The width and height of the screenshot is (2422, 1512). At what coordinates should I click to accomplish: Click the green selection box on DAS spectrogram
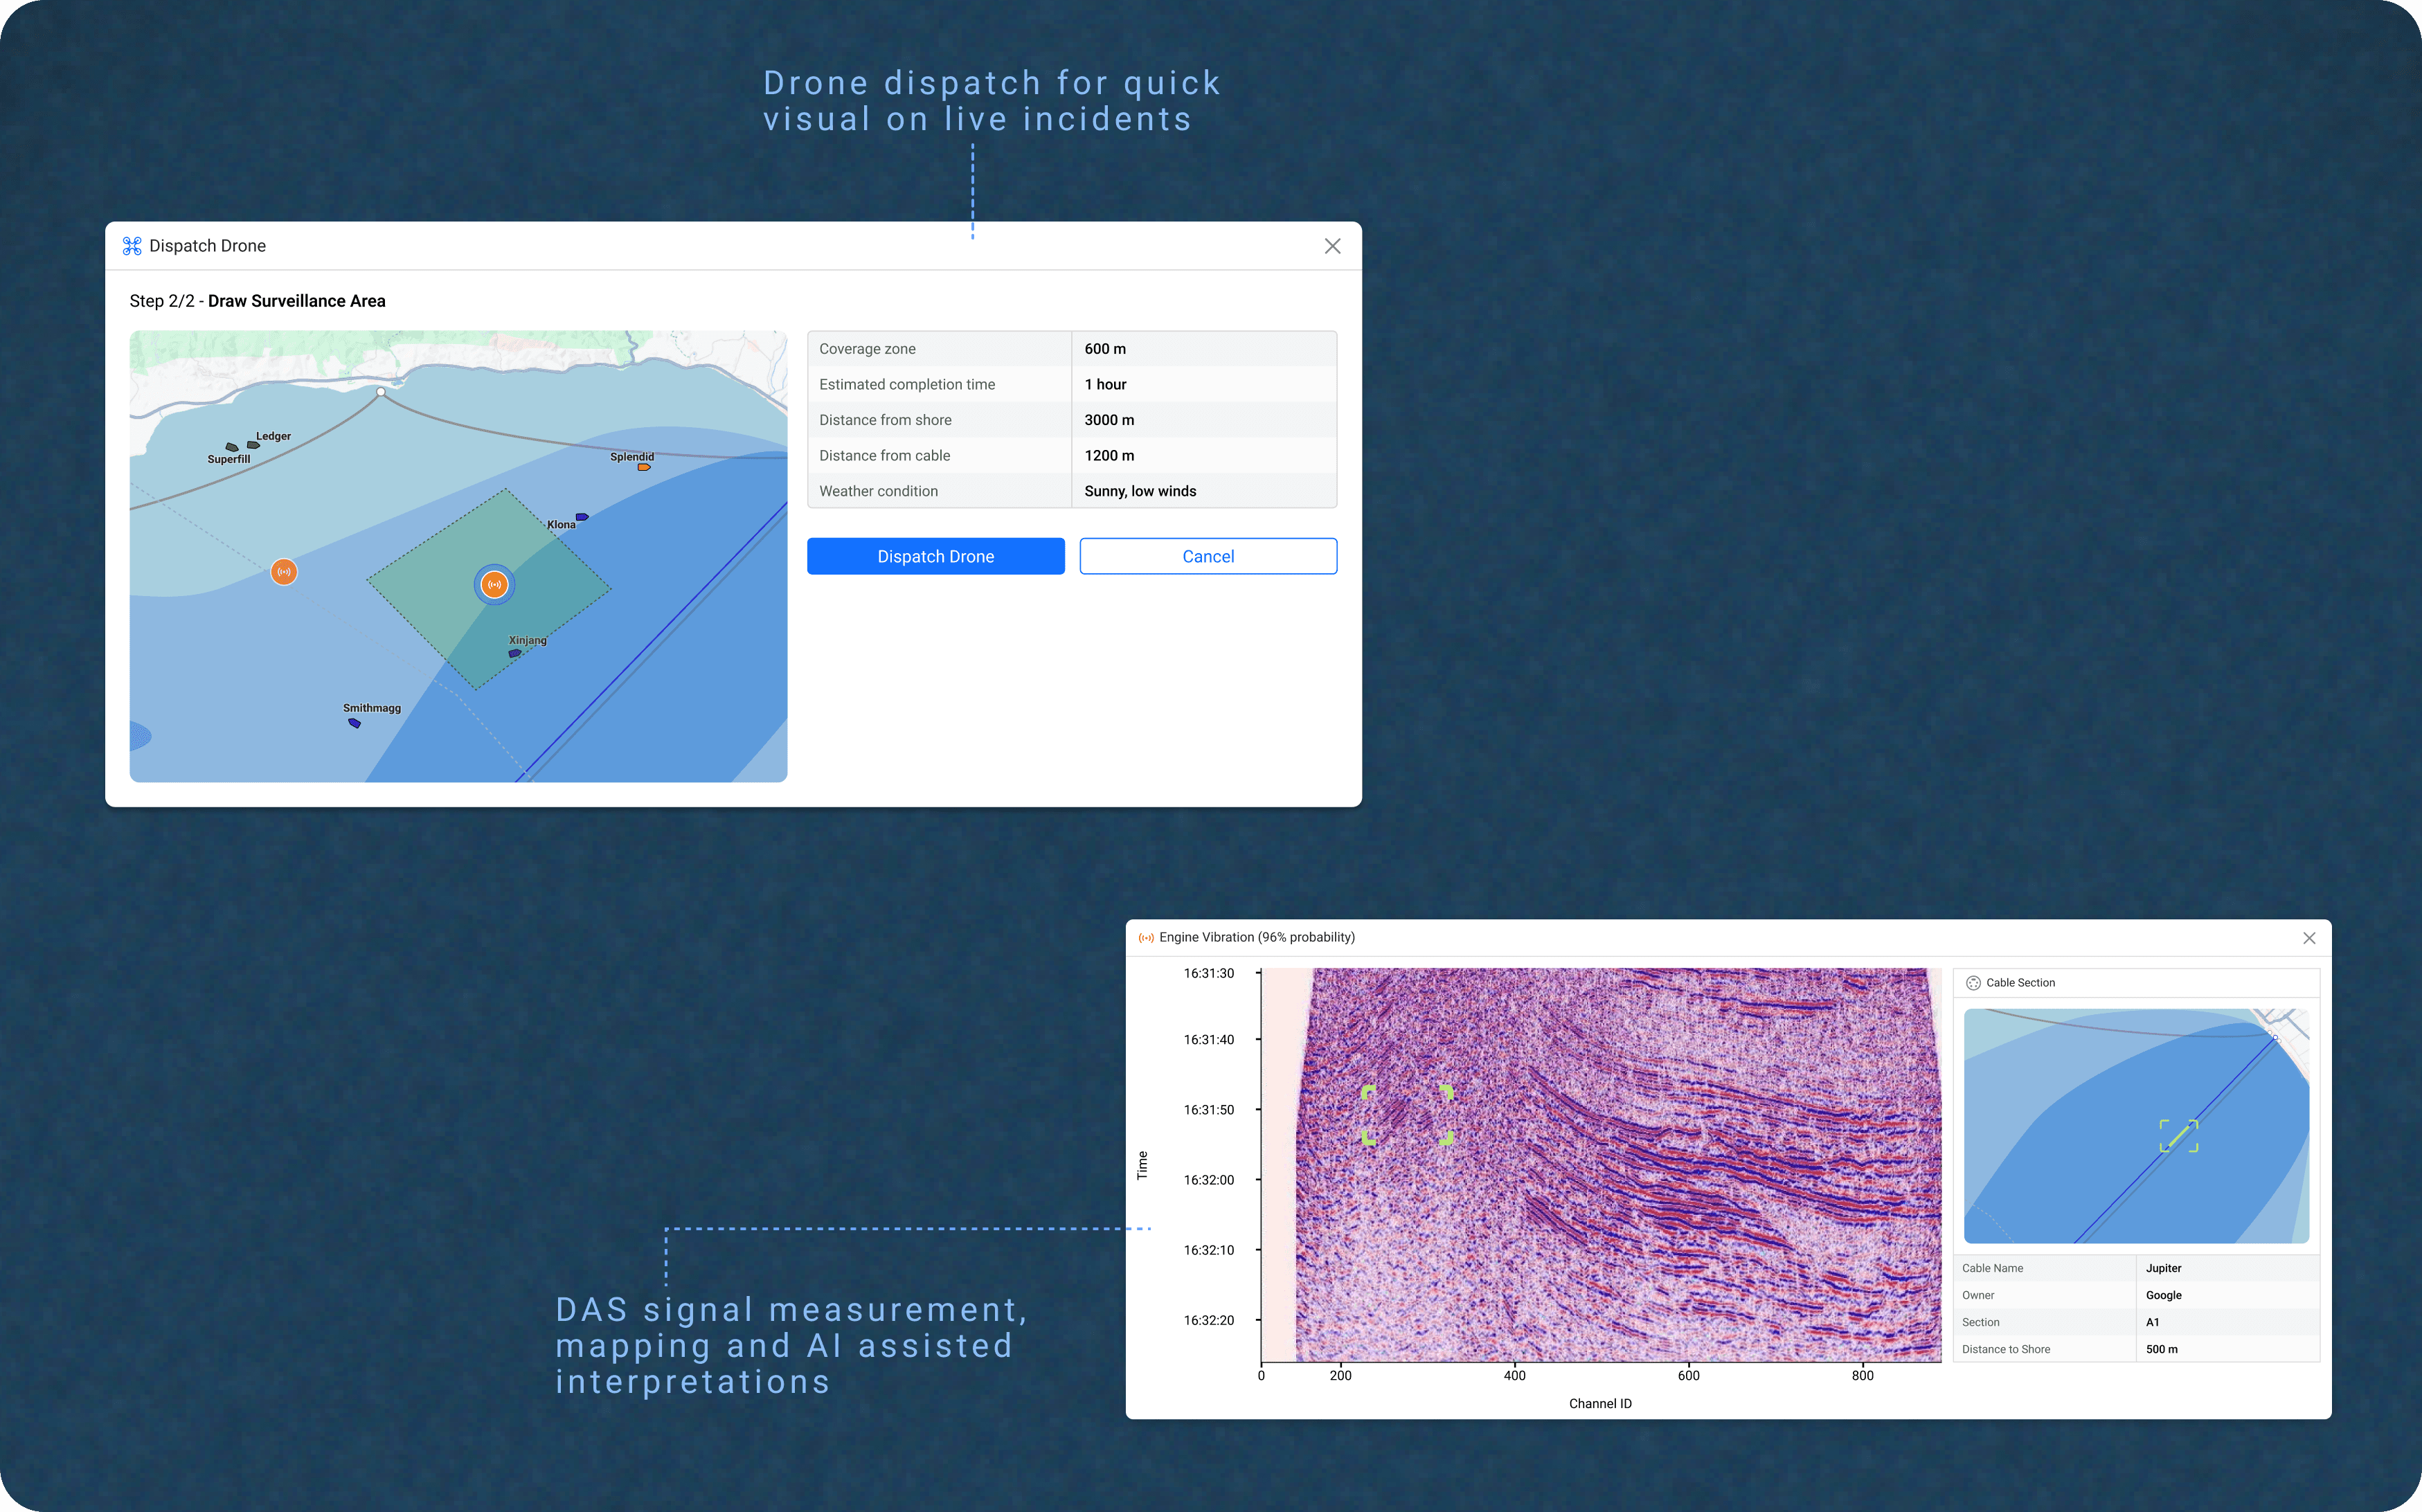(1407, 1115)
